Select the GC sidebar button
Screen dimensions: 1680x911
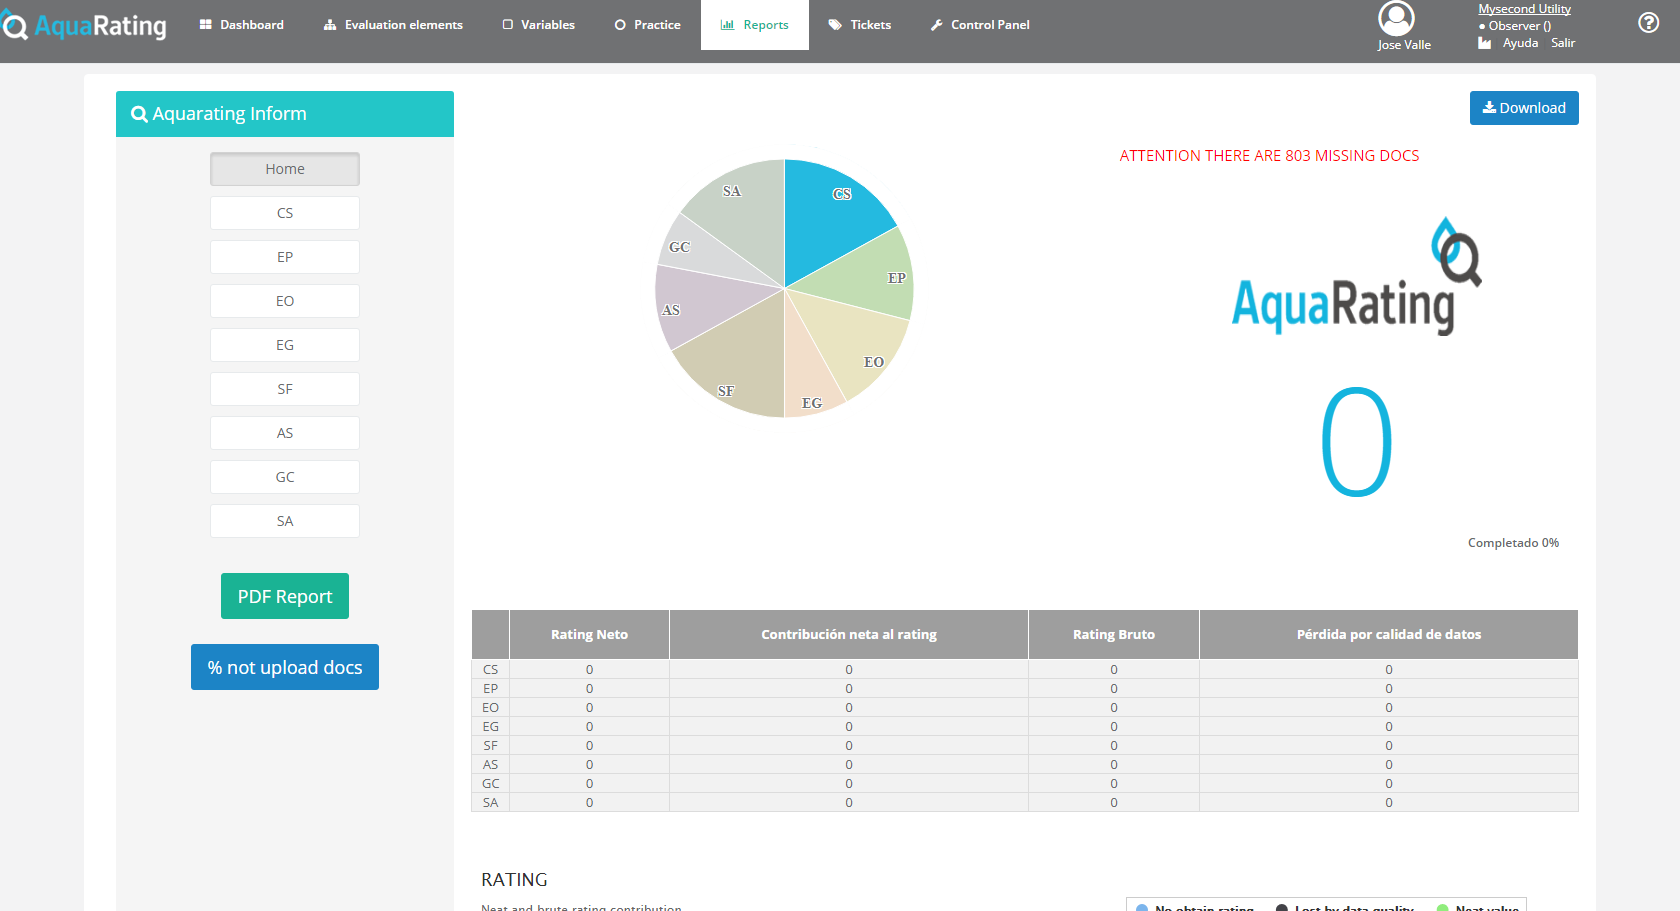point(285,477)
